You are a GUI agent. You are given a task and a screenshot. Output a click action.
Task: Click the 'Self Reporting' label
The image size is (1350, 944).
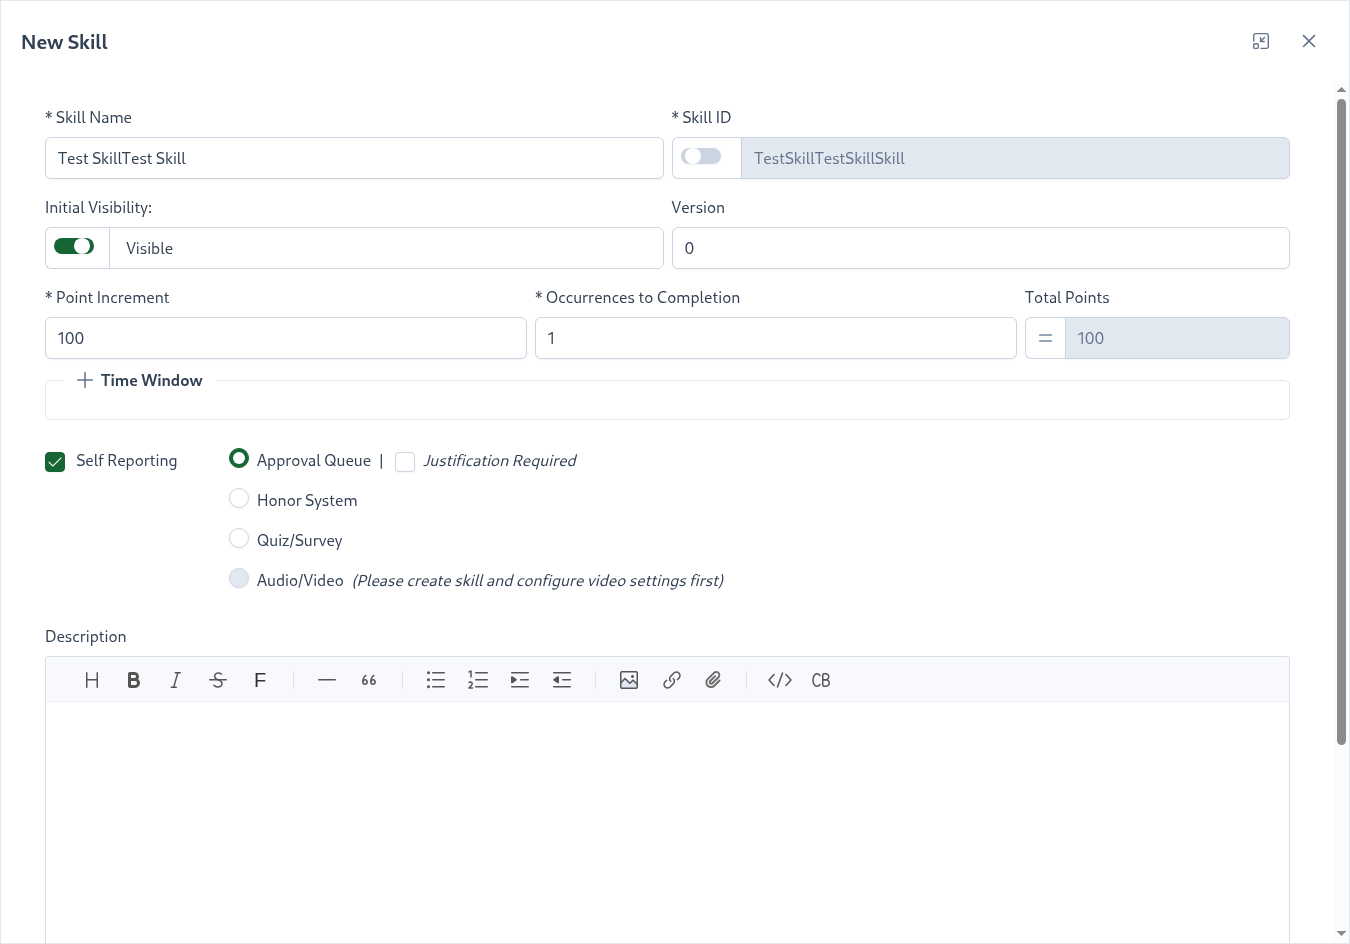pyautogui.click(x=126, y=460)
